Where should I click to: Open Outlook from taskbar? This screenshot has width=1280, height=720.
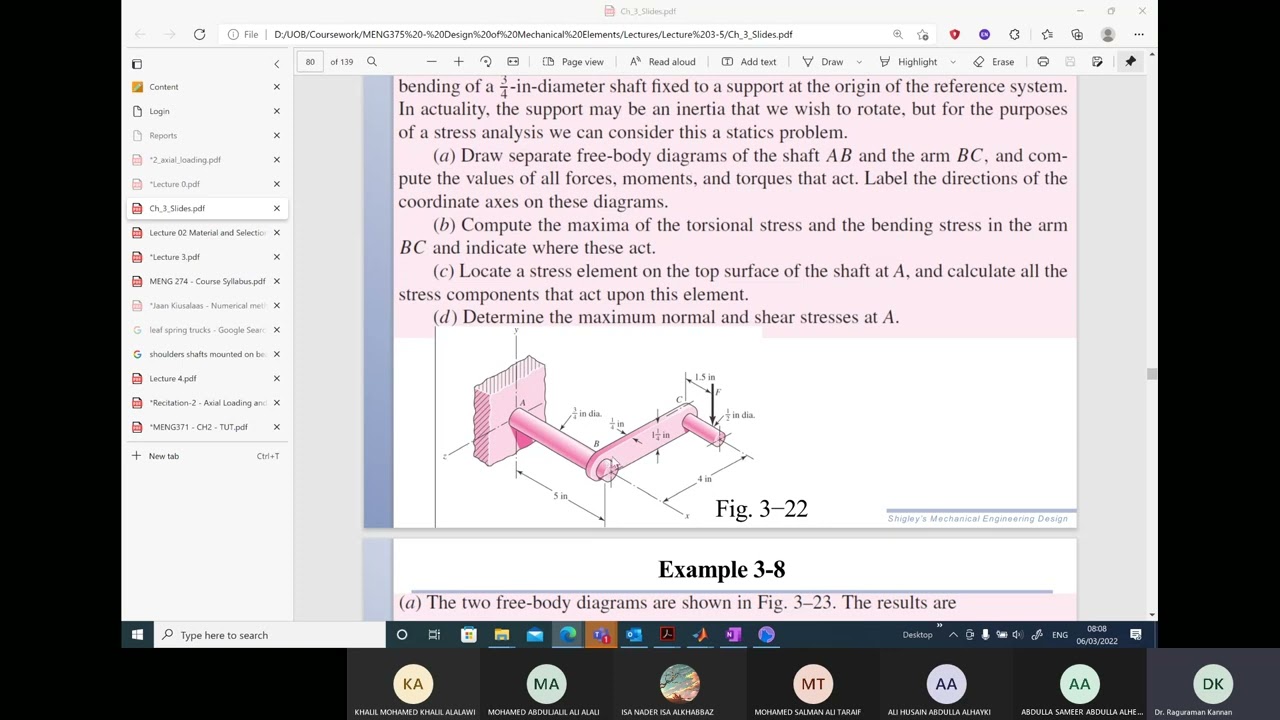tap(634, 635)
